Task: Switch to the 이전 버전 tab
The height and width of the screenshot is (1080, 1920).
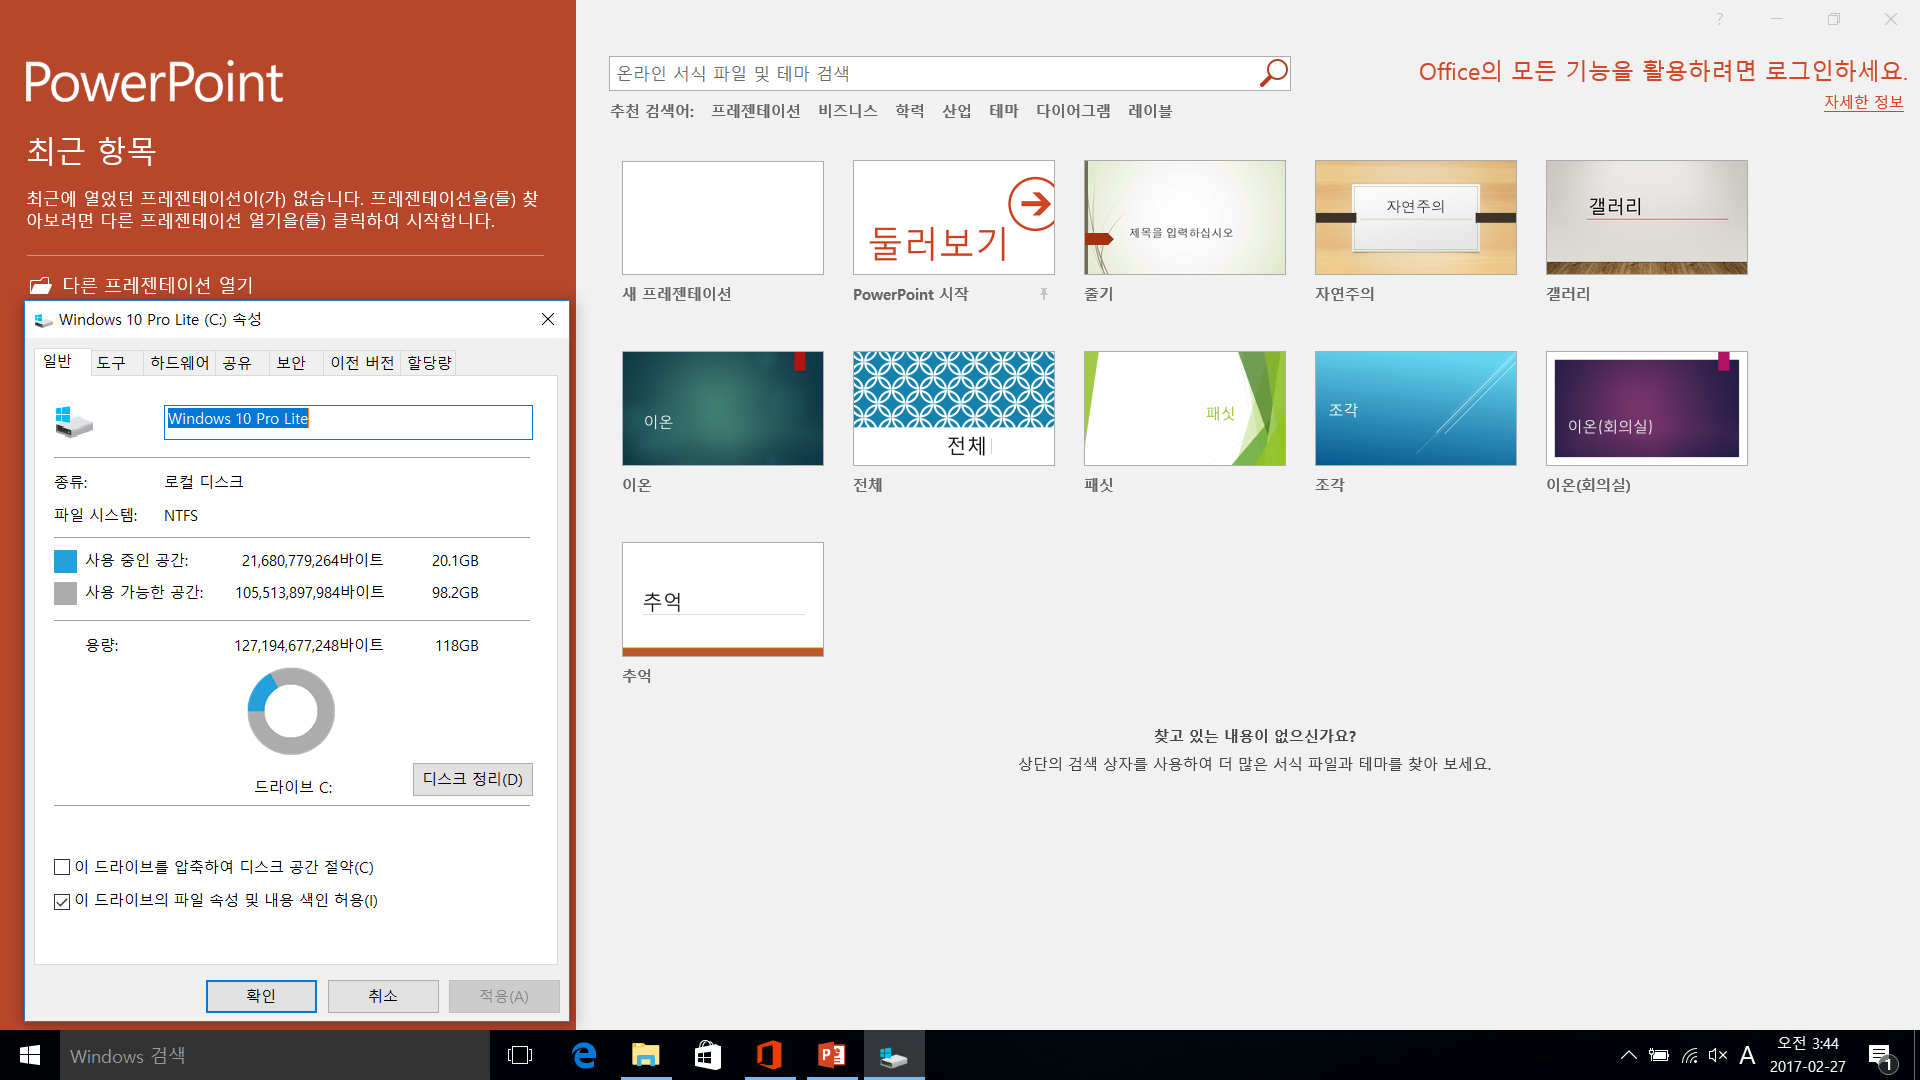Action: tap(362, 363)
